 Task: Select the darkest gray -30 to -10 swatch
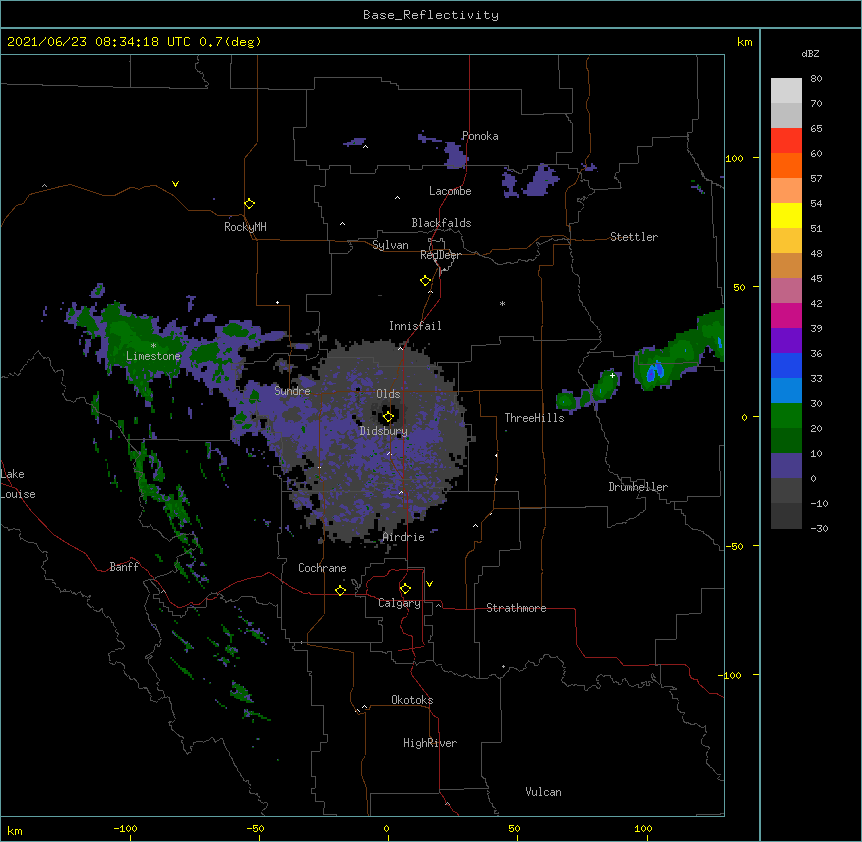[786, 516]
